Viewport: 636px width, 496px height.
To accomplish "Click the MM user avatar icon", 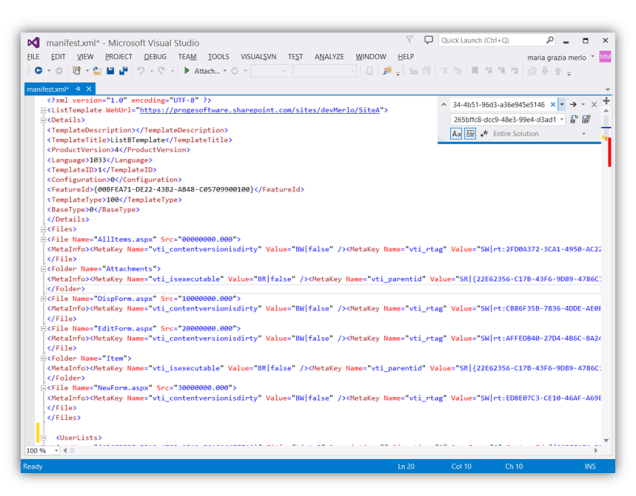I will click(x=605, y=57).
